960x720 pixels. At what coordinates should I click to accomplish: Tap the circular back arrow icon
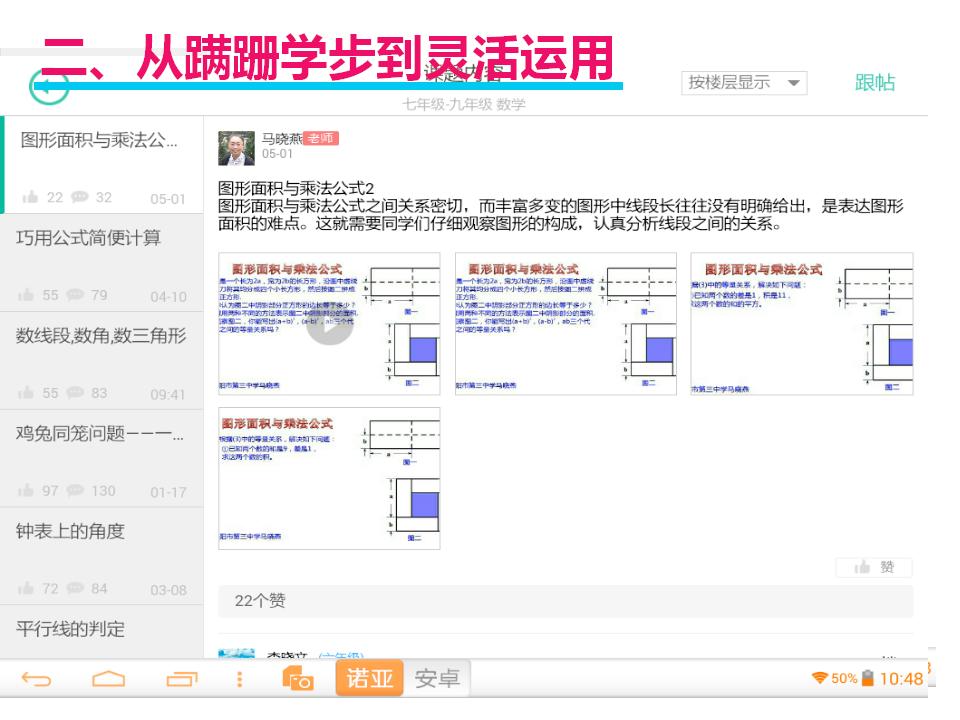coord(51,88)
